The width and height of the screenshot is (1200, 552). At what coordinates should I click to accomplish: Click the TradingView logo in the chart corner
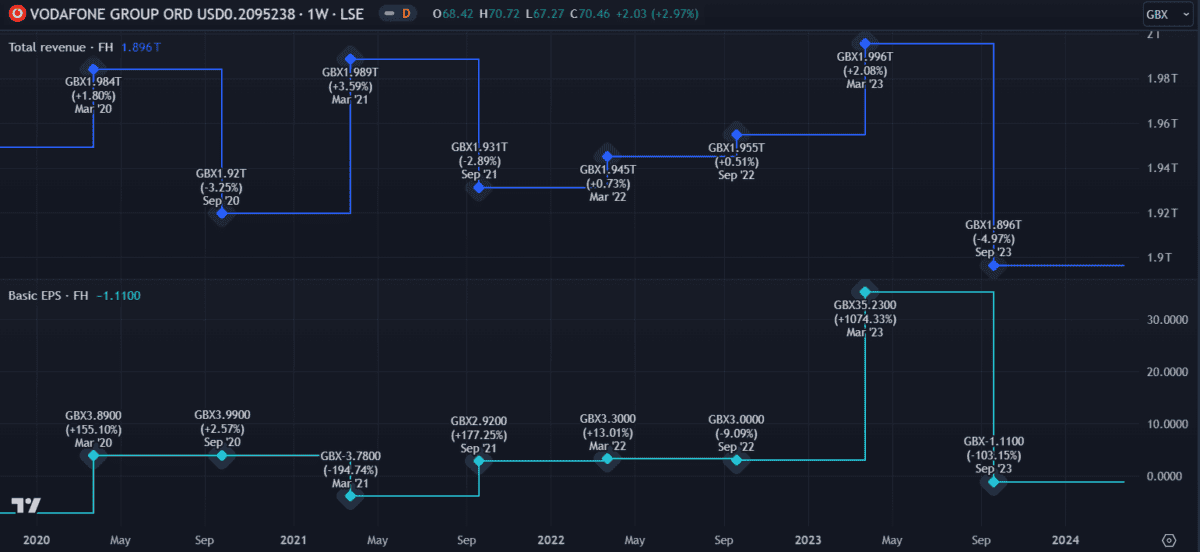(x=26, y=505)
